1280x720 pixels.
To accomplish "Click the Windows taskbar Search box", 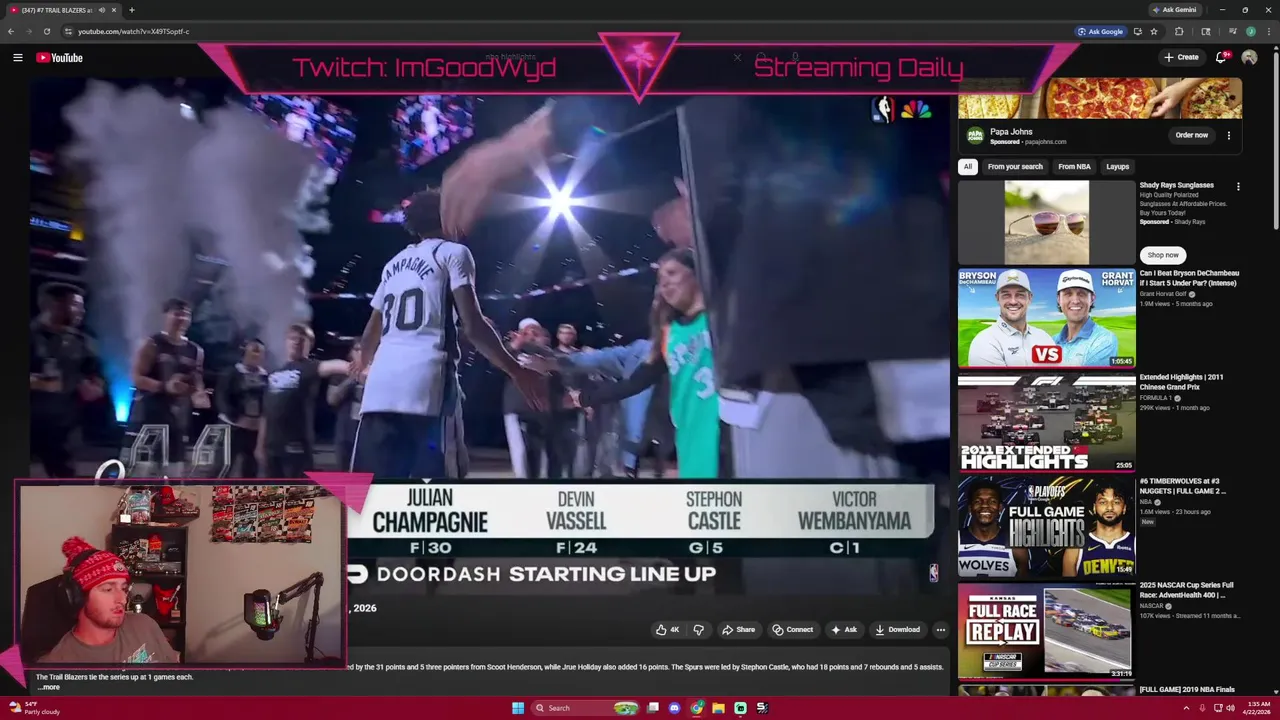I will click(586, 708).
